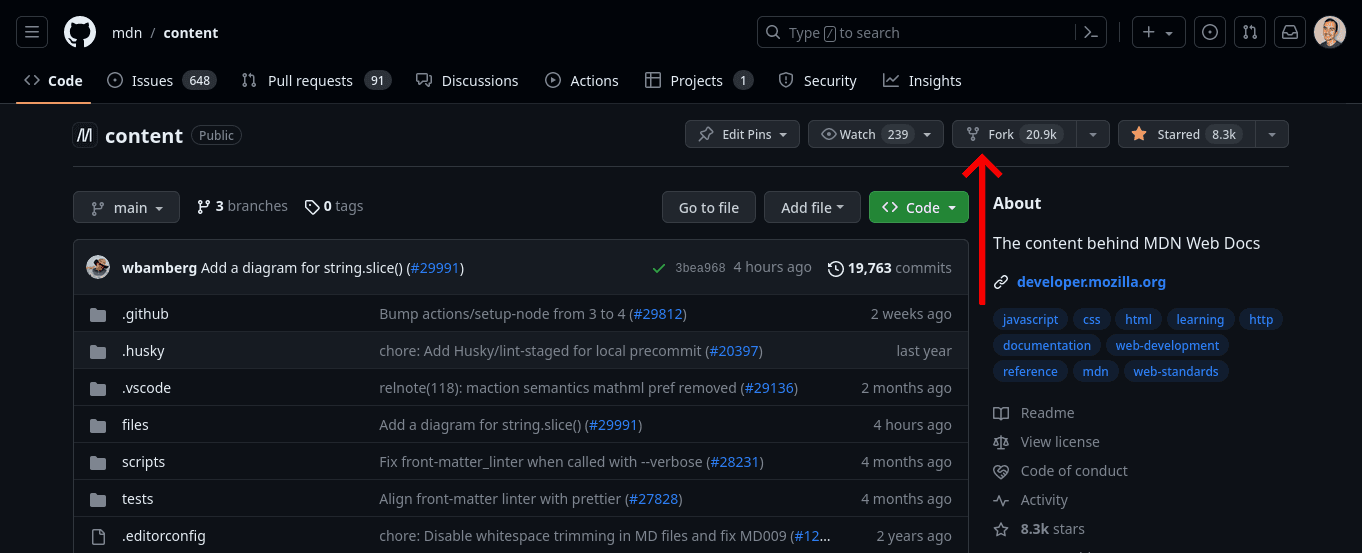Select the web-standards topic tag

[1176, 371]
